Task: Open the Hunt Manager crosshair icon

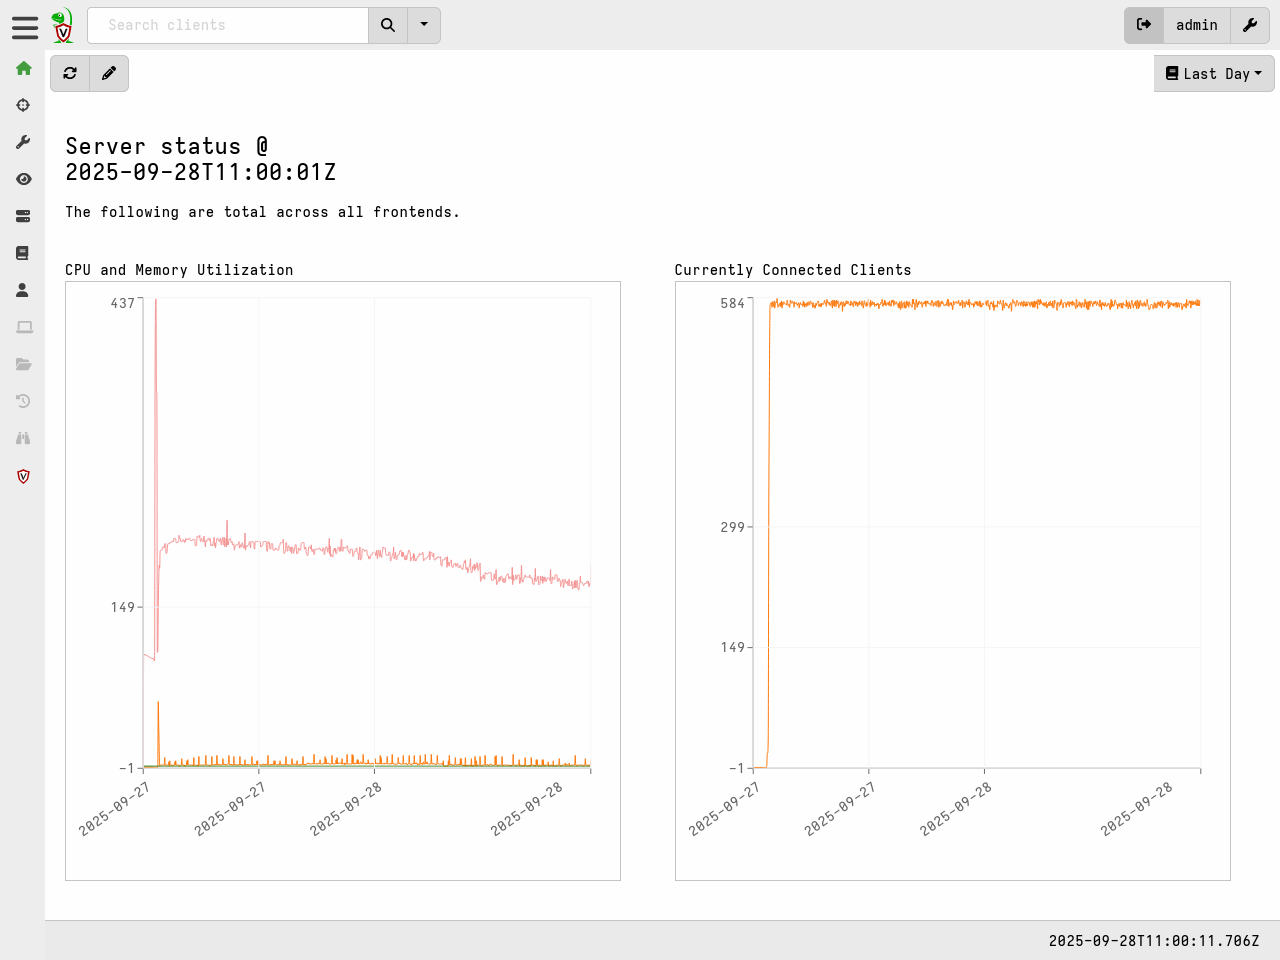Action: click(23, 105)
